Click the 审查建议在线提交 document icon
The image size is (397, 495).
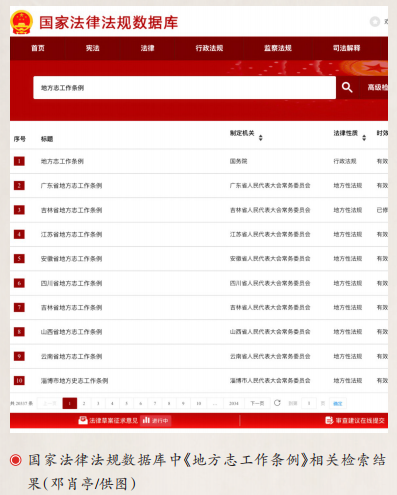329,421
